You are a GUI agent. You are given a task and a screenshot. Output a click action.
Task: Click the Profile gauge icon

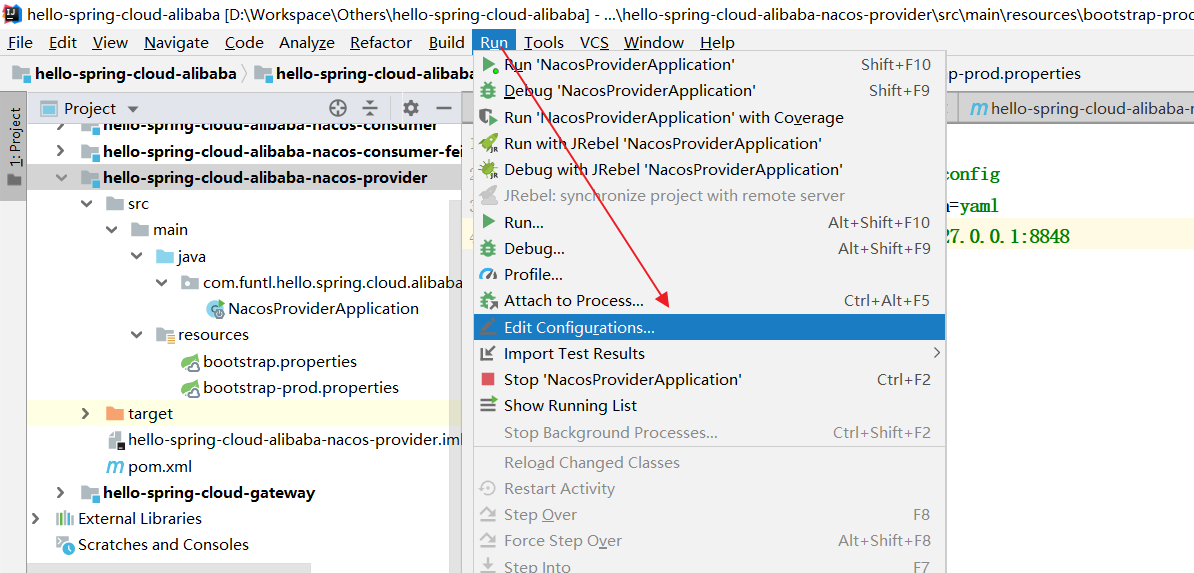coord(489,274)
